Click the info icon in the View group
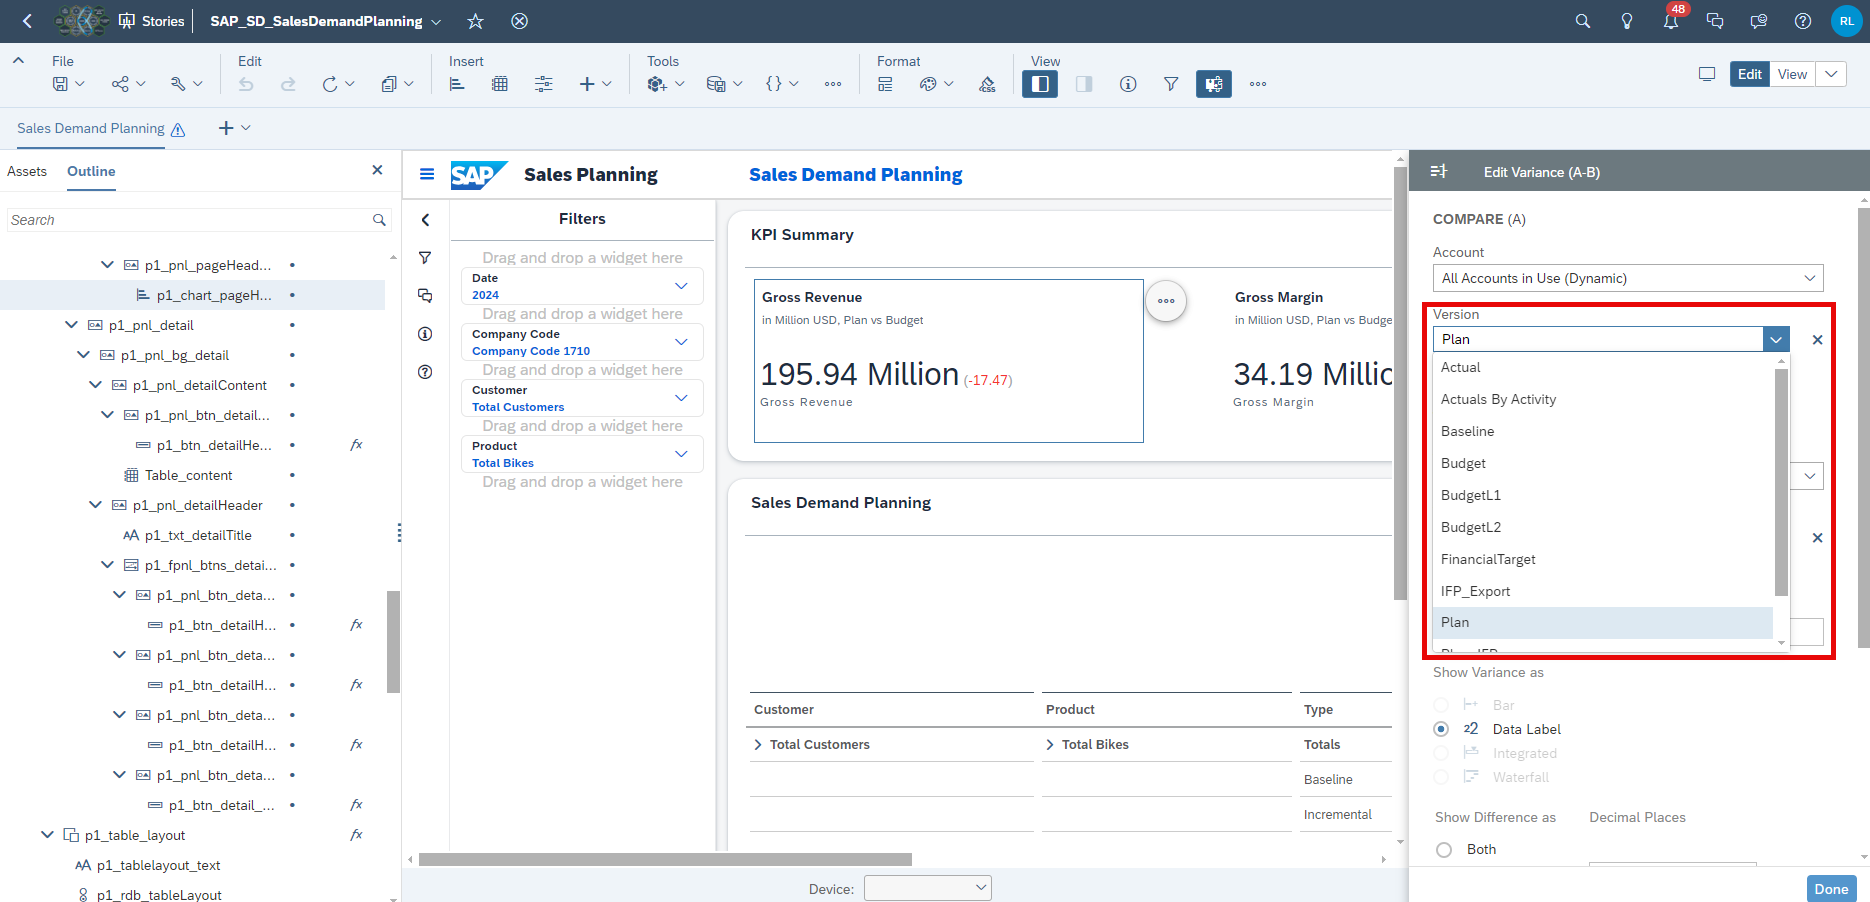The width and height of the screenshot is (1870, 902). [1128, 84]
